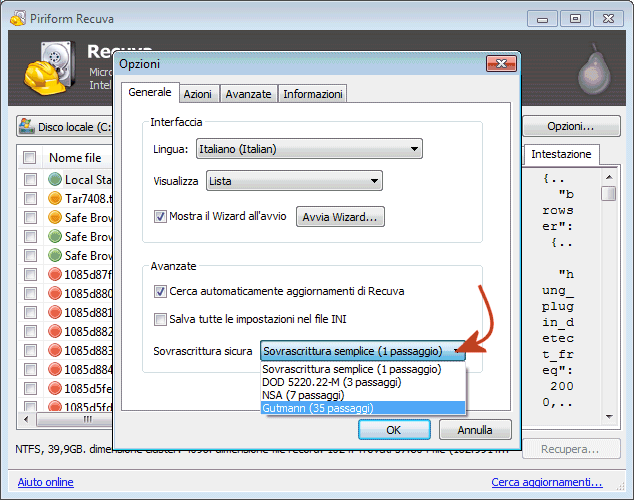Click the horizontal scrollbar thumb under file list

tap(75, 419)
